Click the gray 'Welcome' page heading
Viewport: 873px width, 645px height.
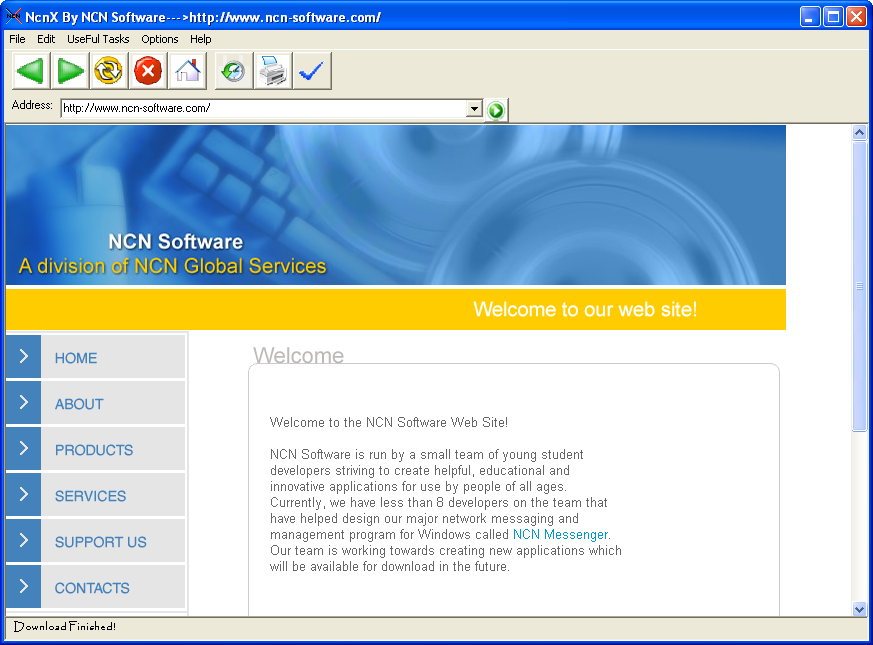pos(298,355)
